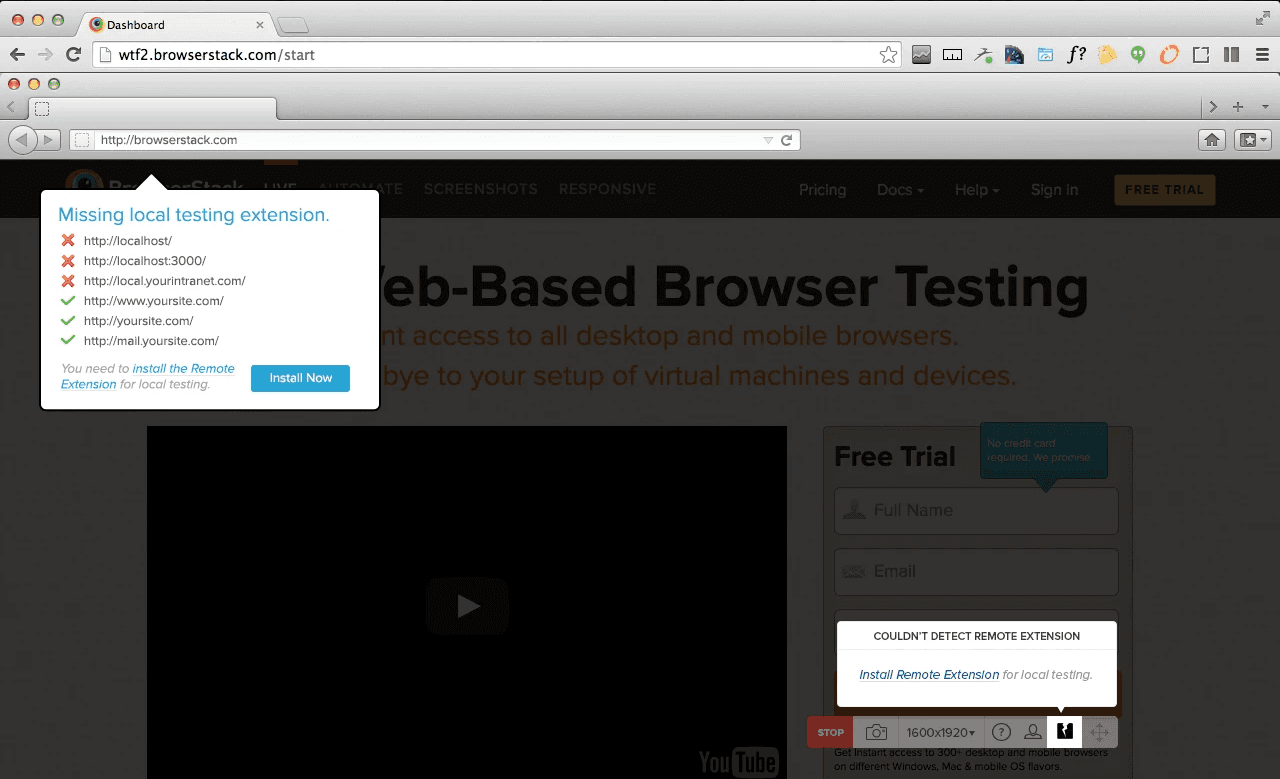
Task: Click the remote browser forward arrow
Action: tap(50, 140)
